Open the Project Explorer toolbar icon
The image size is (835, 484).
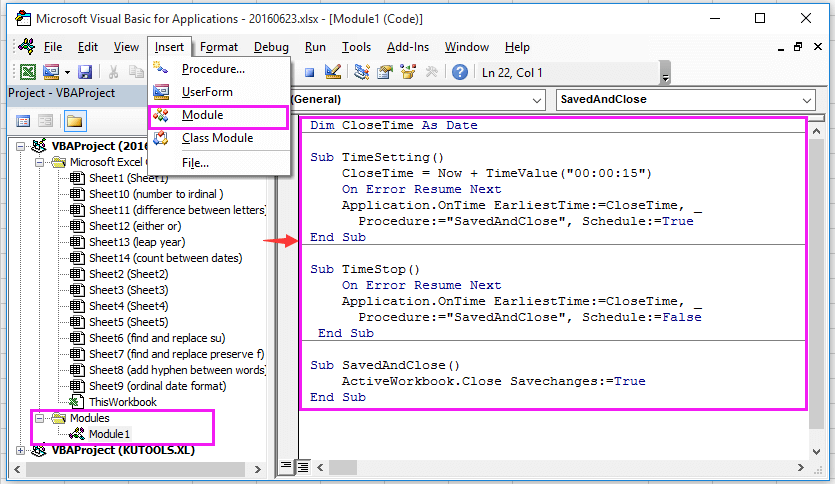[x=361, y=72]
